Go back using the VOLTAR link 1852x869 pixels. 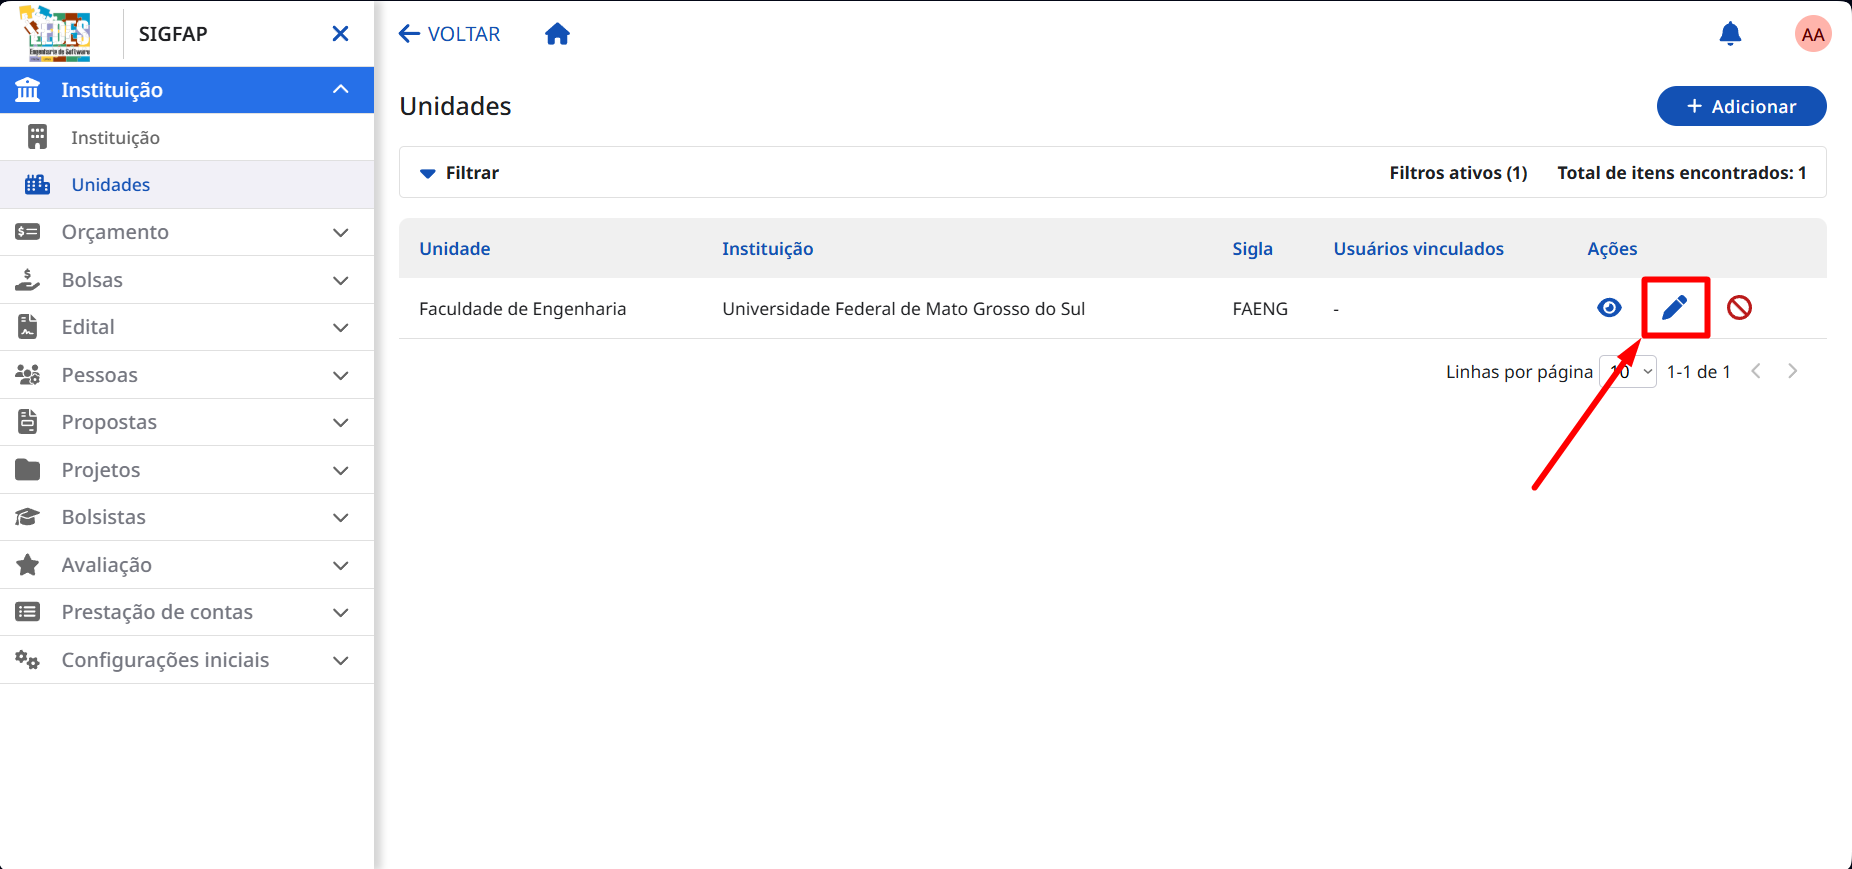tap(450, 34)
